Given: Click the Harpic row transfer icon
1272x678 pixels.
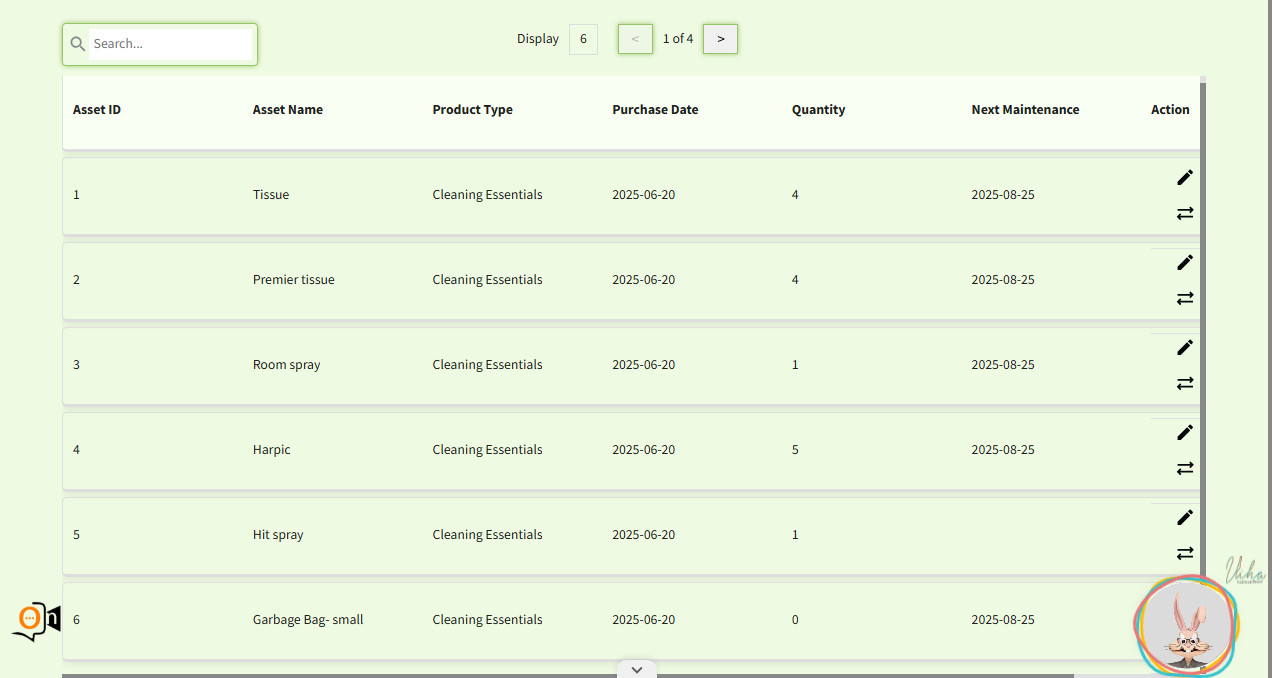Looking at the screenshot, I should (1185, 468).
